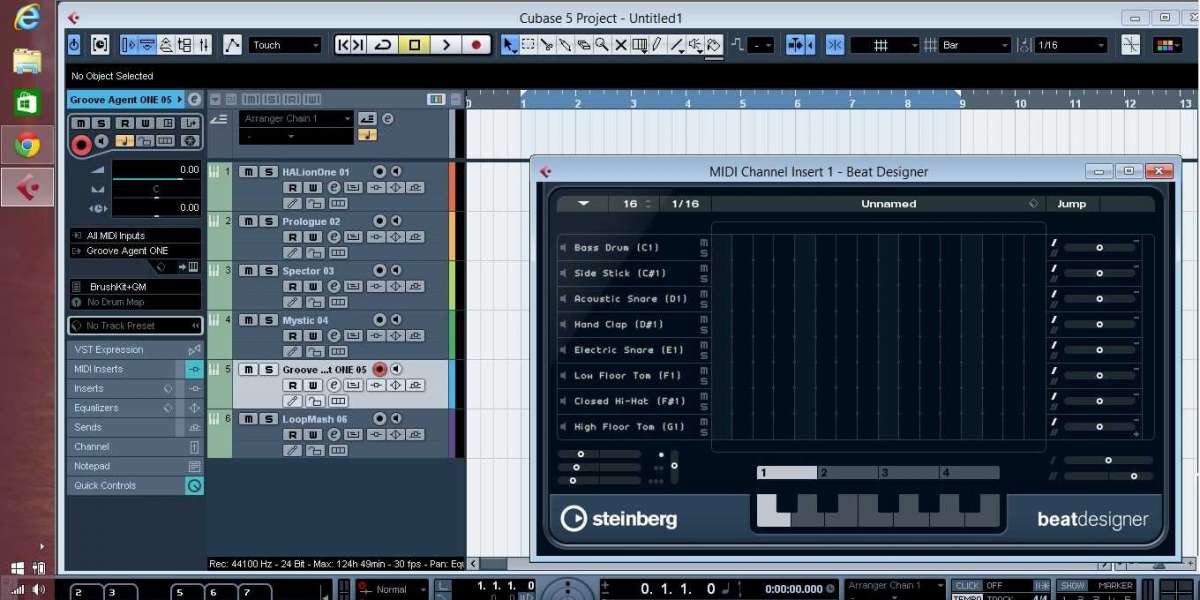Select pattern 3 in Beat Designer
Viewport: 1200px width, 600px height.
908,473
